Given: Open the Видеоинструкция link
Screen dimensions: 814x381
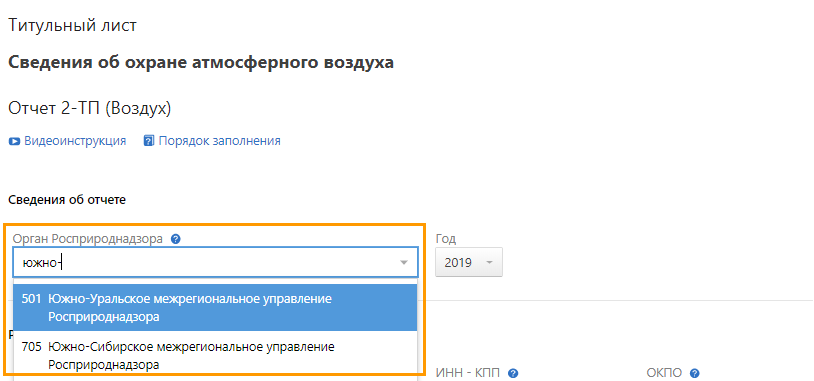Looking at the screenshot, I should [75, 141].
